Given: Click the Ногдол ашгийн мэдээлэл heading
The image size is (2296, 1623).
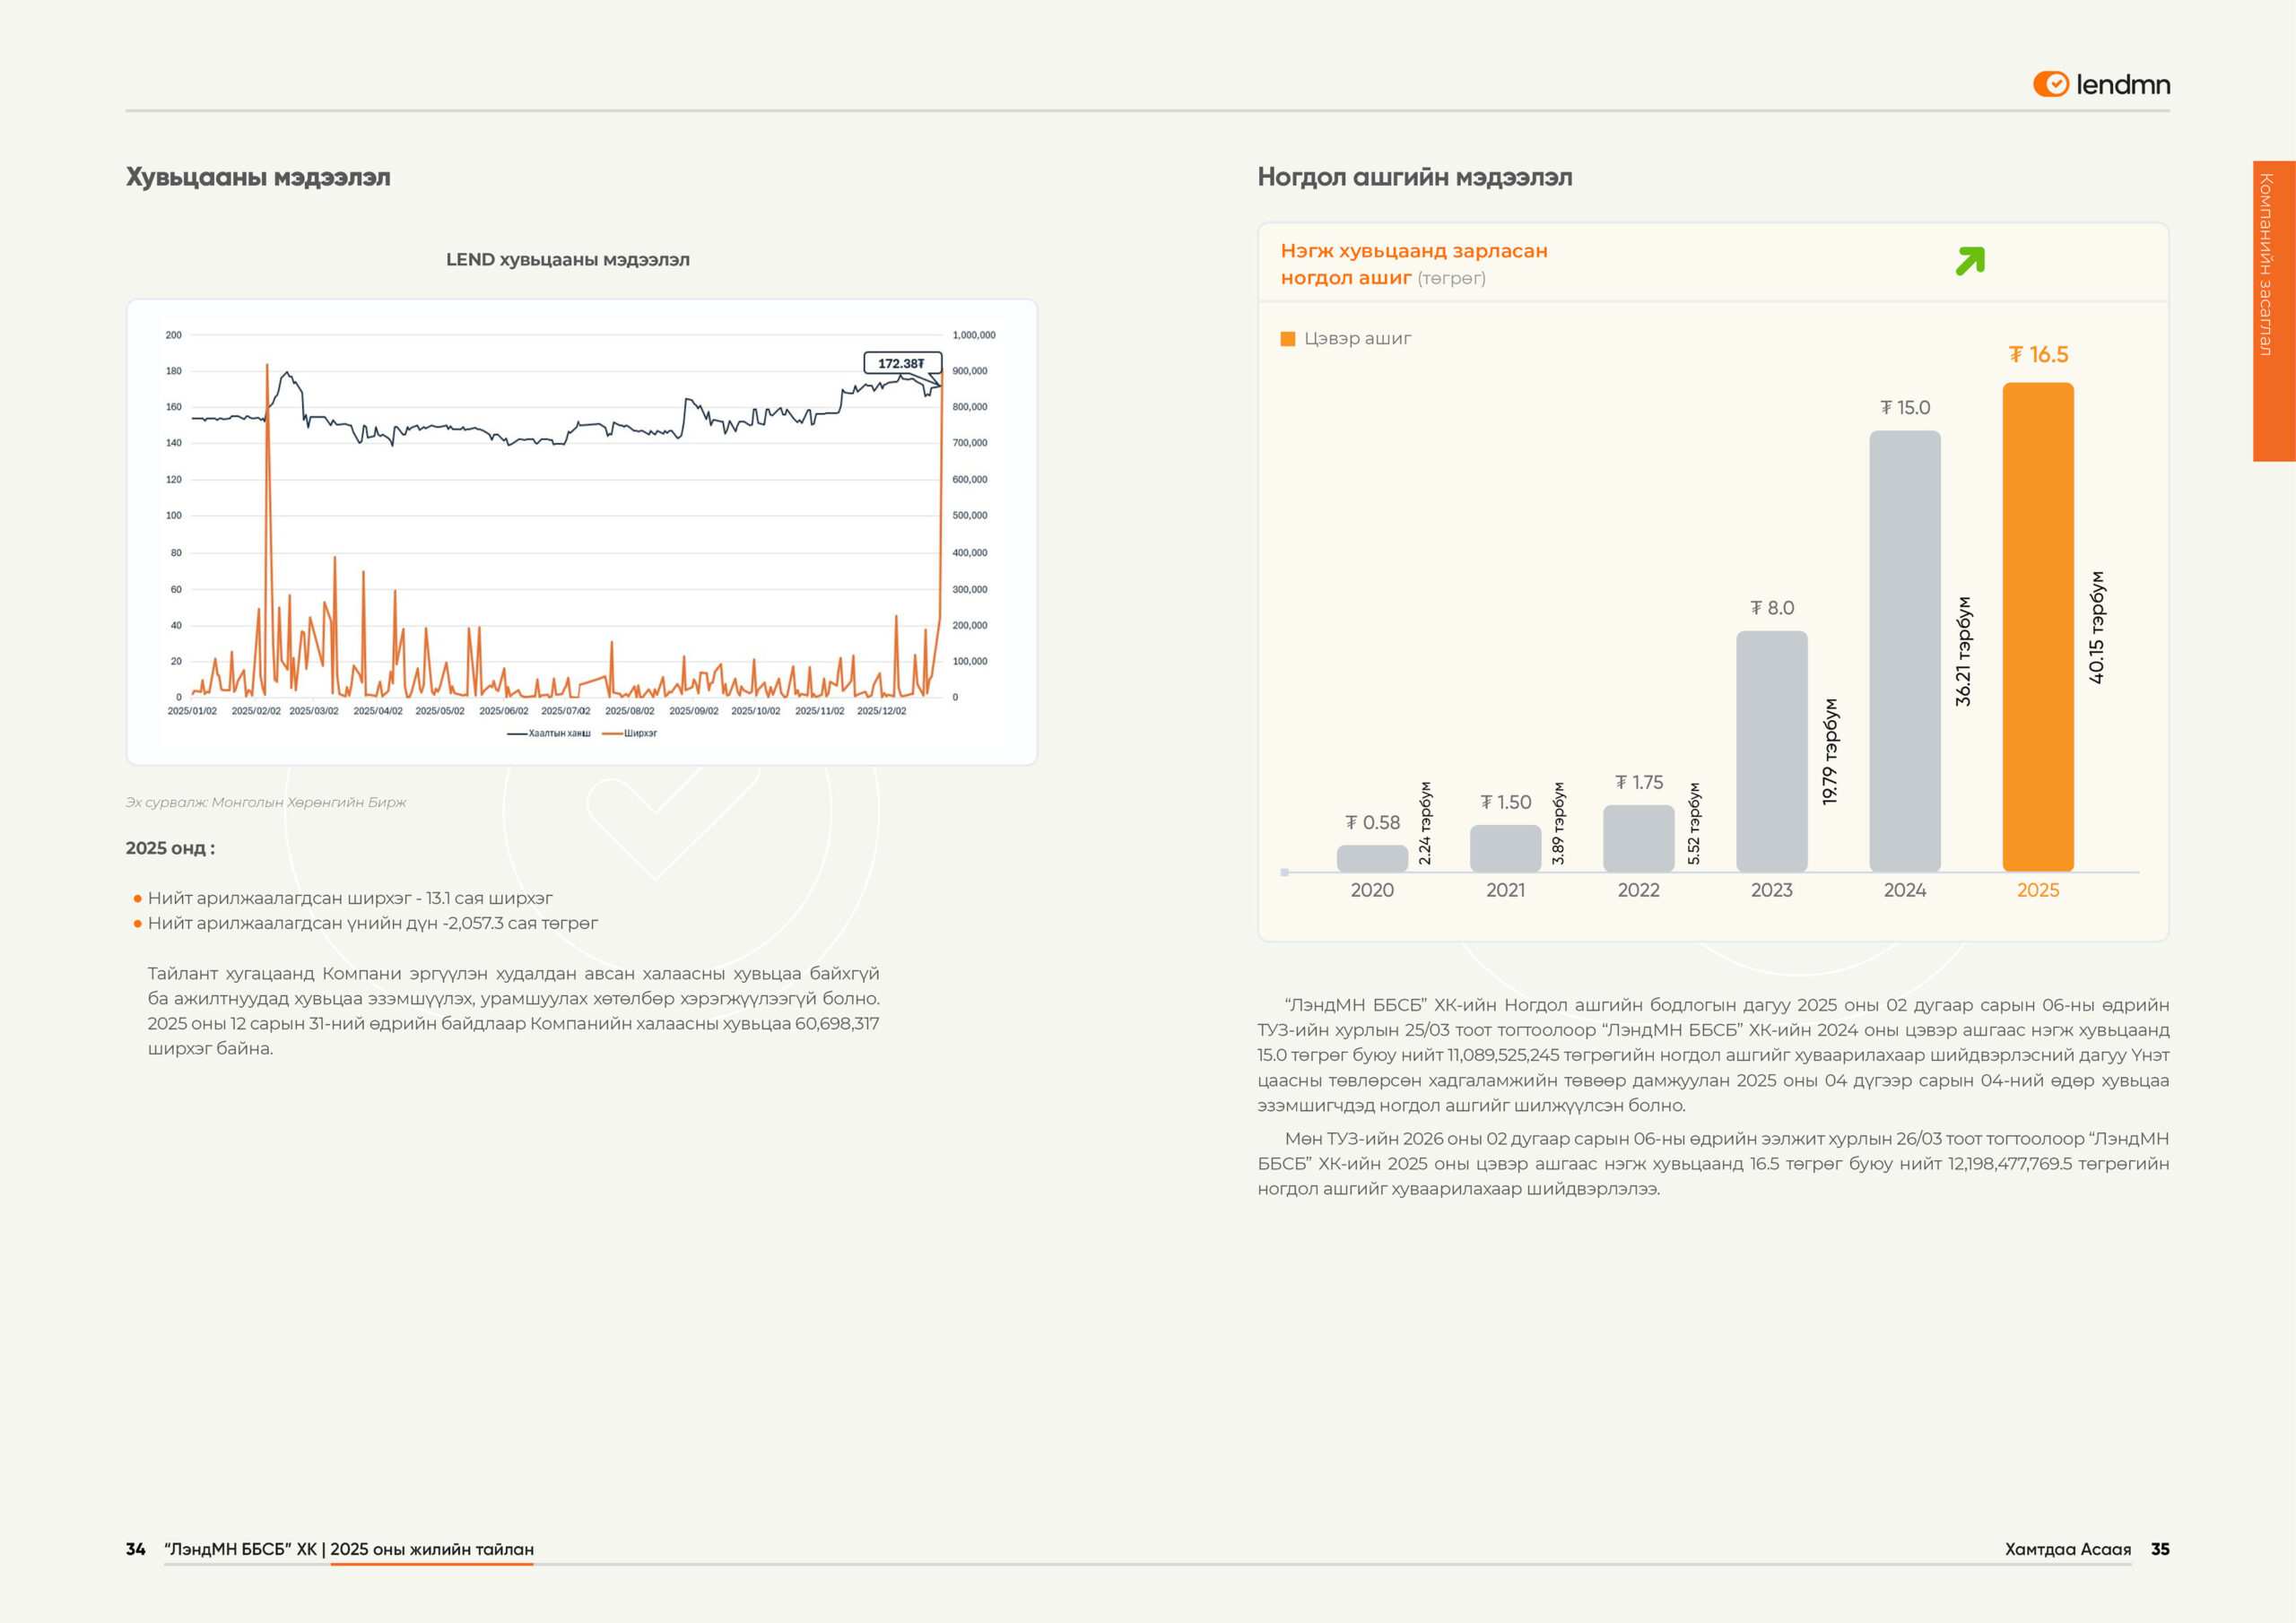Looking at the screenshot, I should tap(1414, 177).
